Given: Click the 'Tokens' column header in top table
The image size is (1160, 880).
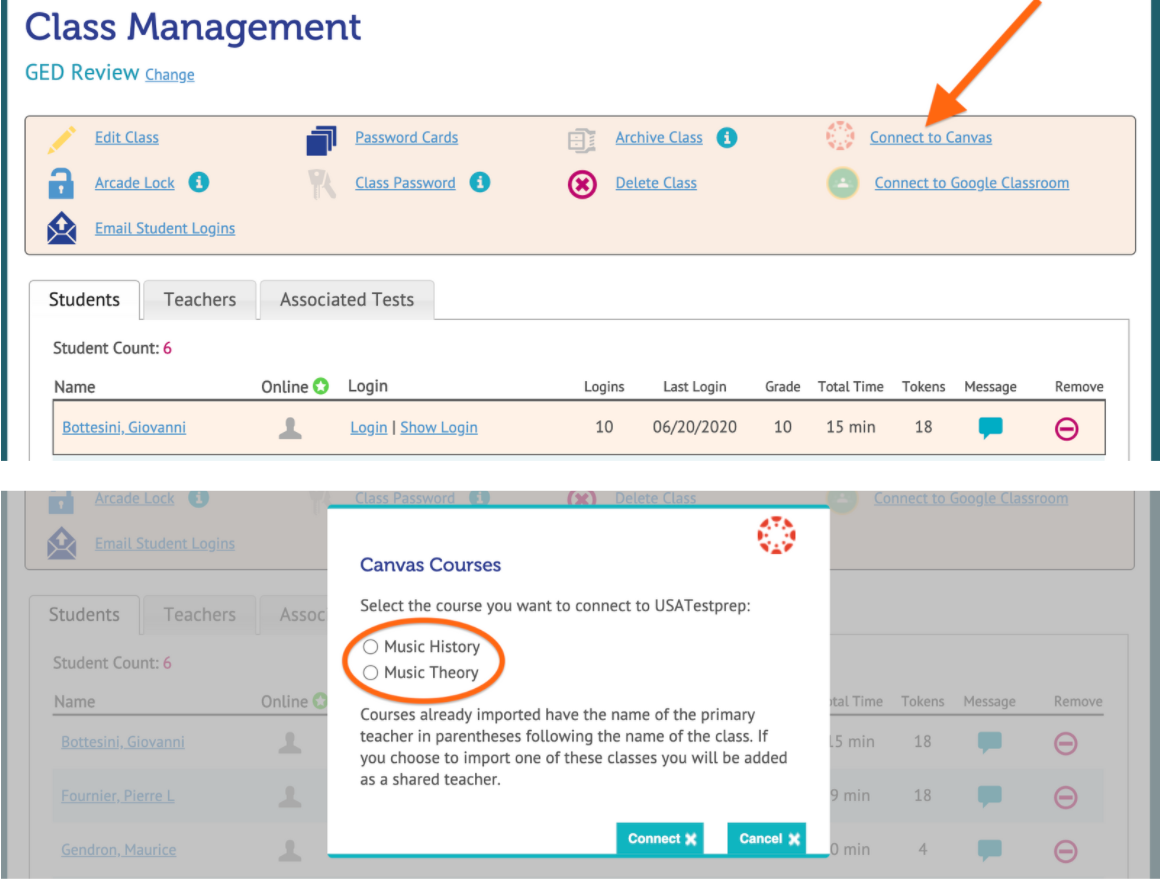Looking at the screenshot, I should click(x=923, y=387).
